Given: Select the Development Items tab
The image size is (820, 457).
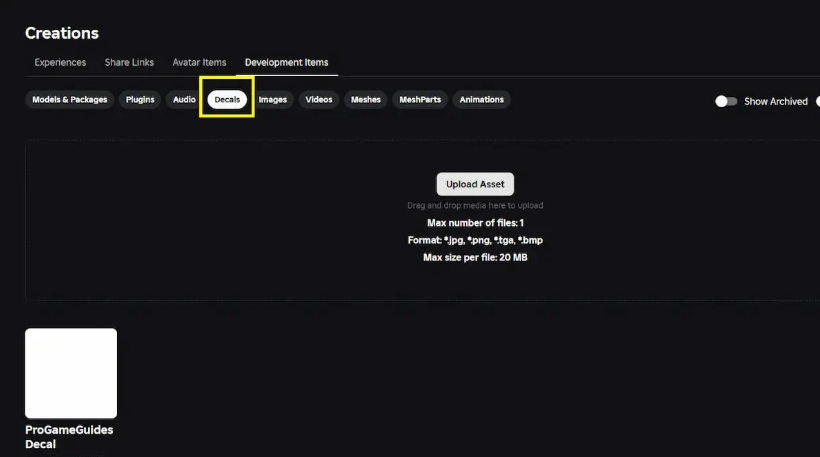Looking at the screenshot, I should 286,62.
